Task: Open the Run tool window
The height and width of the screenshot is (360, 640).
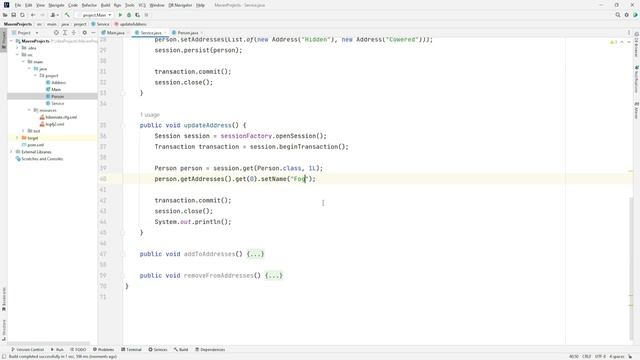Action: point(57,350)
